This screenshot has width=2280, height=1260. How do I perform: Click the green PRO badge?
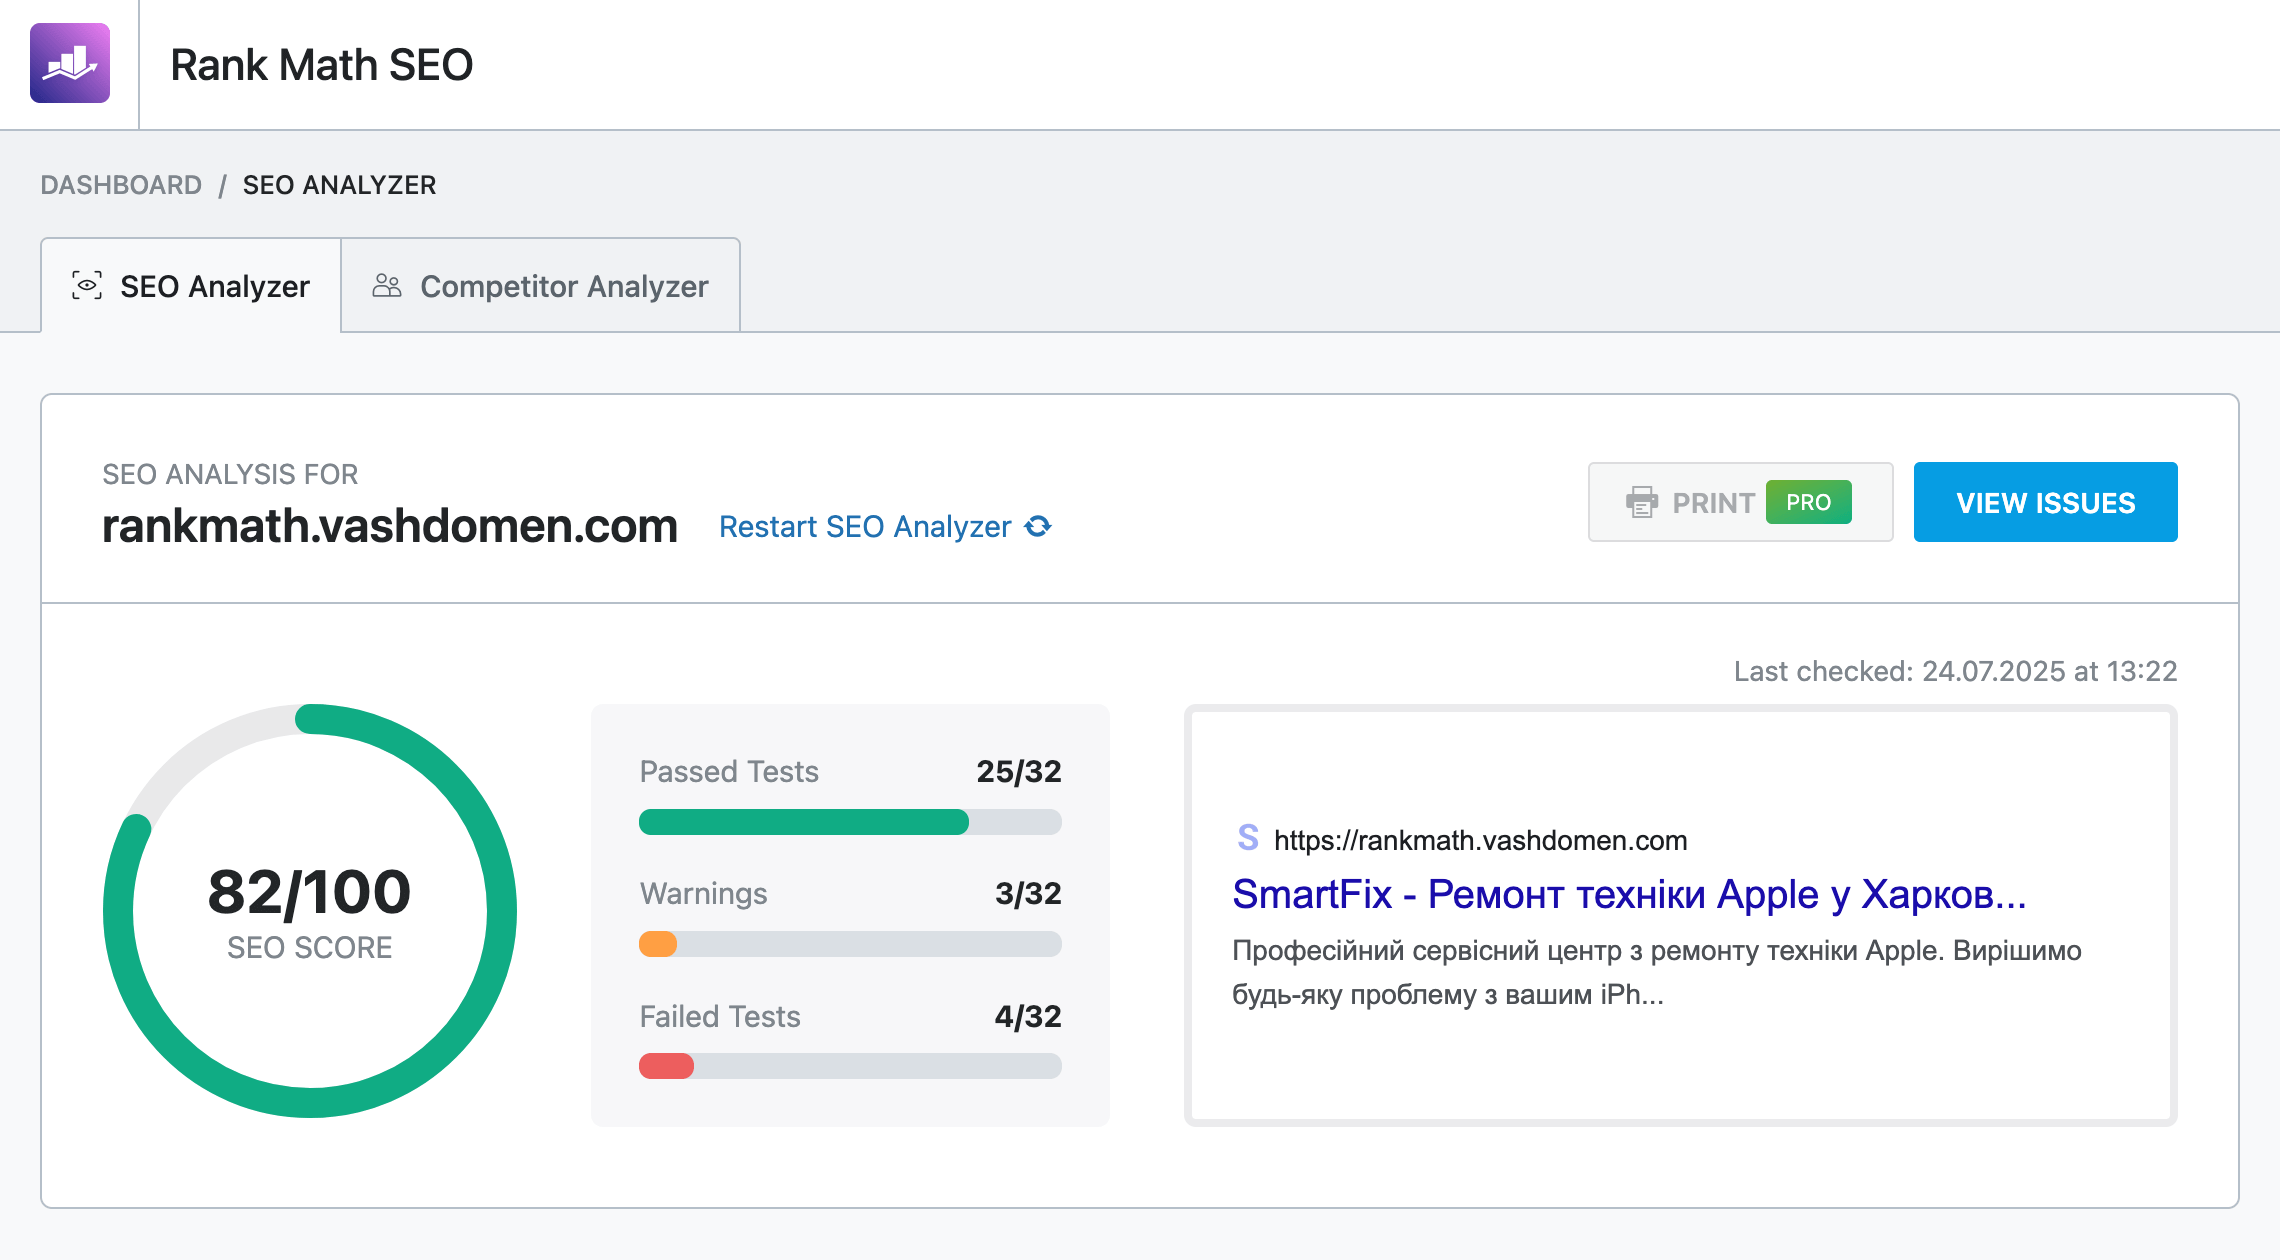(x=1808, y=502)
